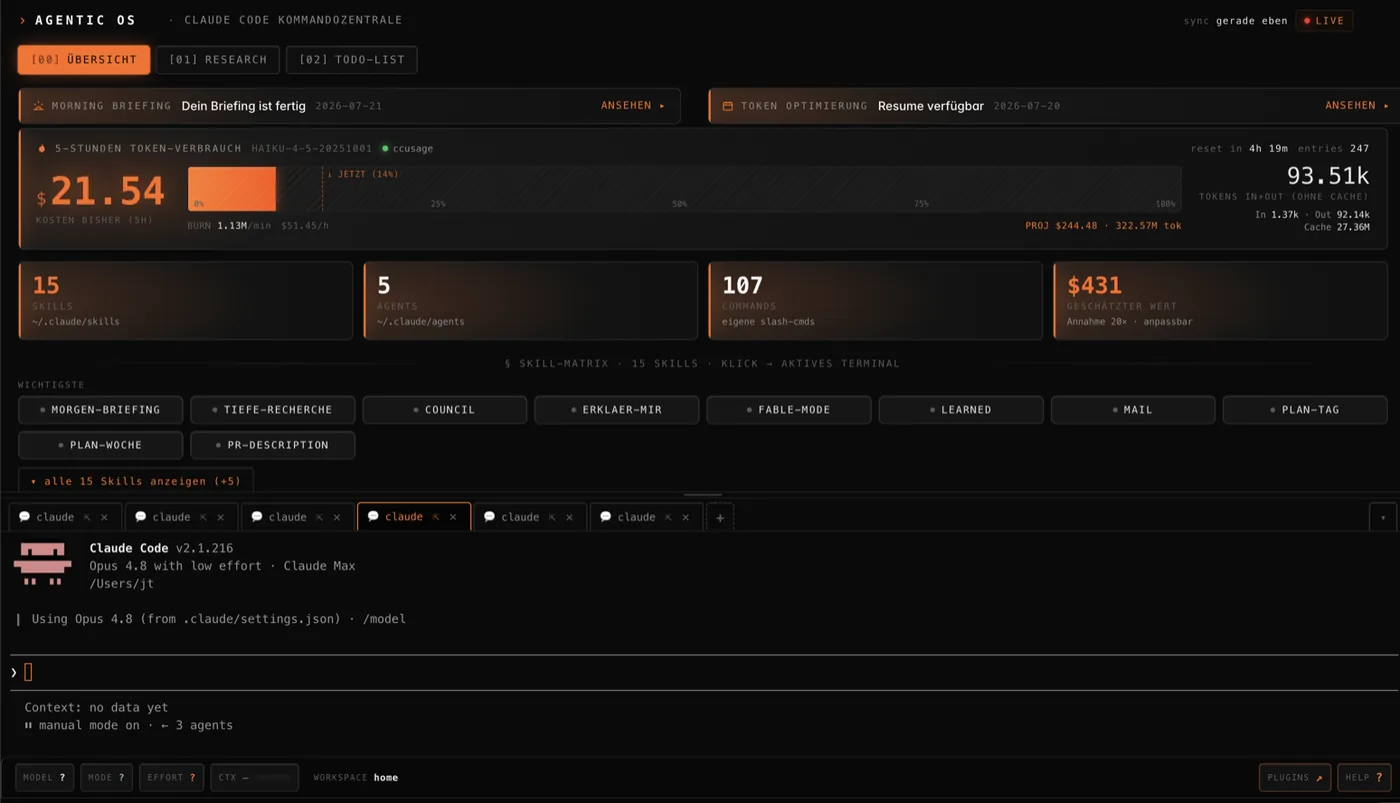Run the Morgen-Briefing skill
The width and height of the screenshot is (1400, 803).
click(x=100, y=409)
